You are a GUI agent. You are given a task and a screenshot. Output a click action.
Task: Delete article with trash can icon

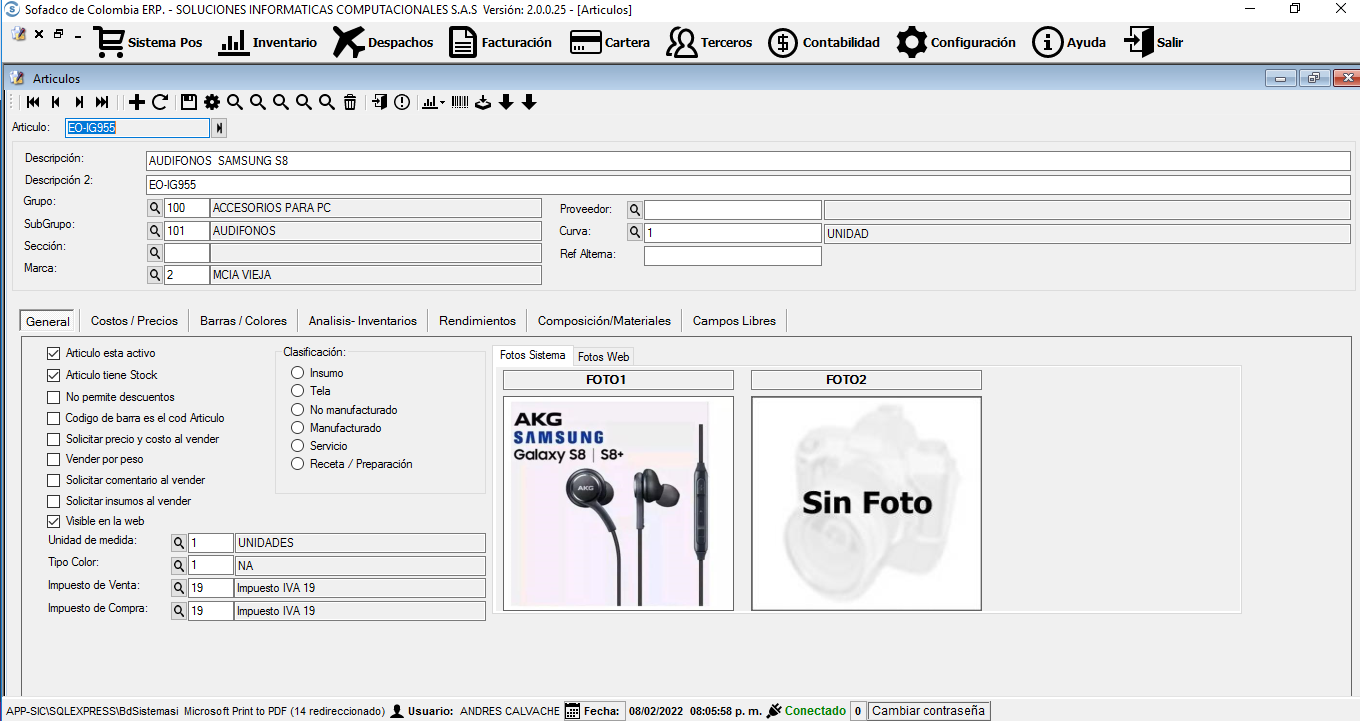click(x=350, y=102)
